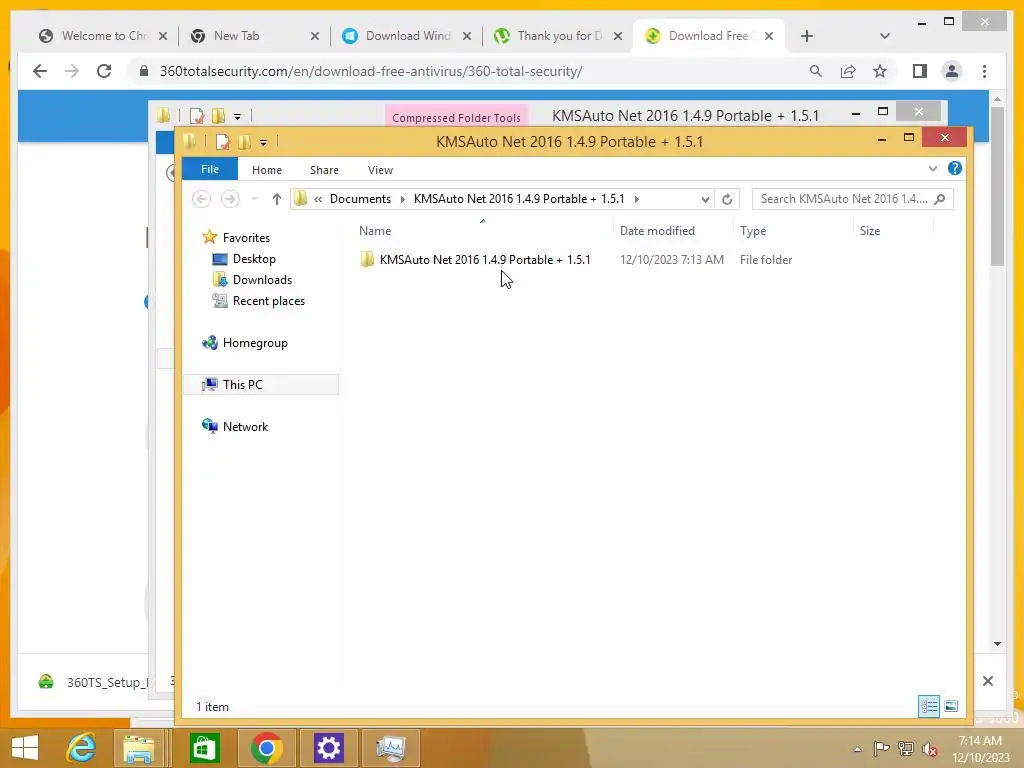Expand breadcrumb arrow after KMSAuto folder

[x=636, y=199]
